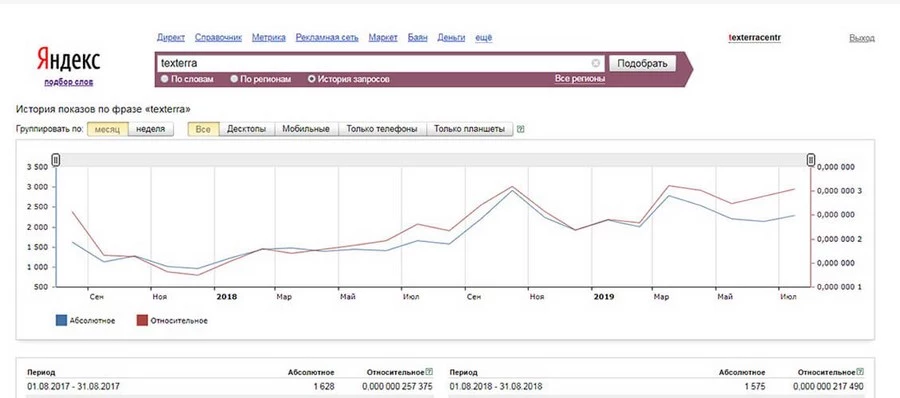Open the help icon next to the right Относительное header
The image size is (900, 398).
click(859, 373)
